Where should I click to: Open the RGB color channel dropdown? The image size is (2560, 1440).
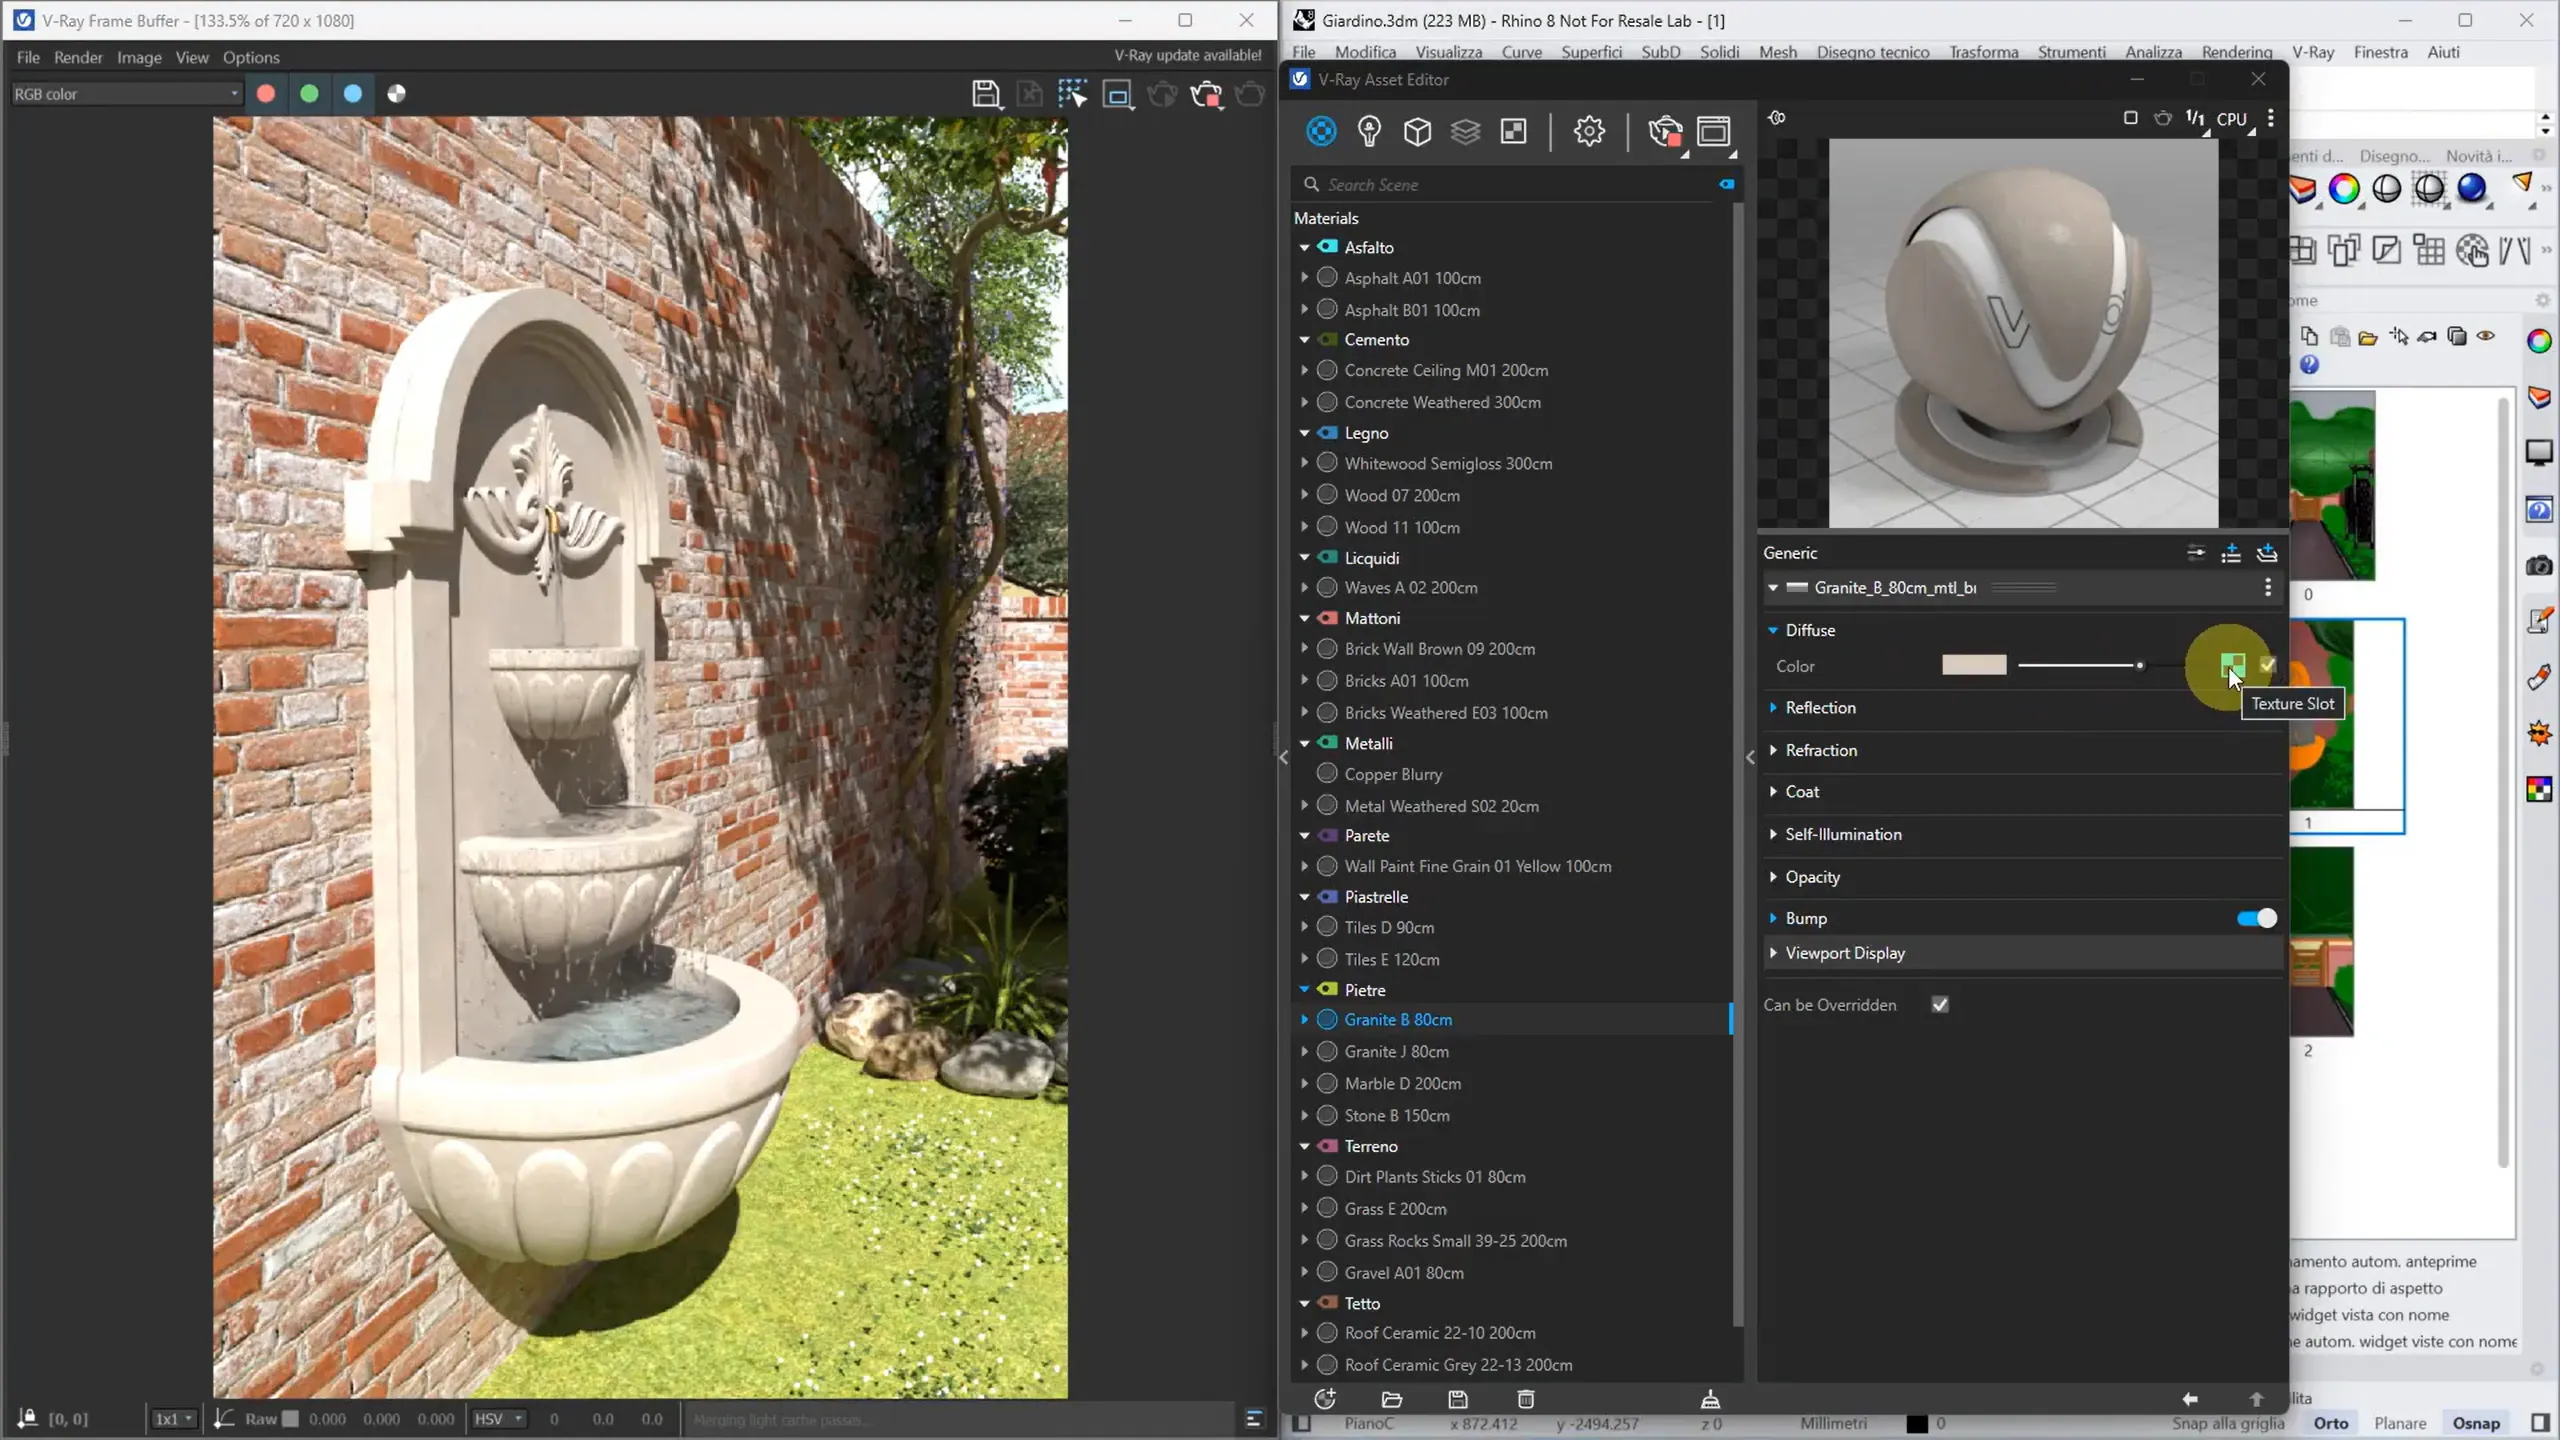tap(126, 94)
